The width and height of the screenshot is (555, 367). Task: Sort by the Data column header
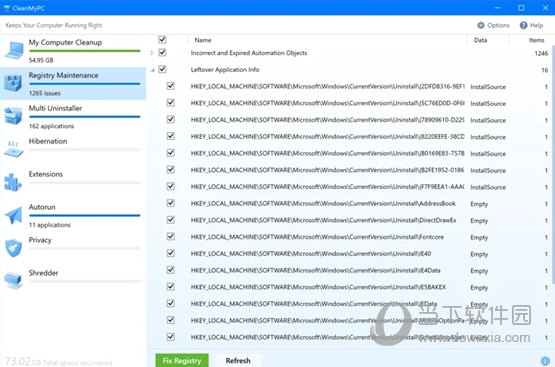pos(480,40)
